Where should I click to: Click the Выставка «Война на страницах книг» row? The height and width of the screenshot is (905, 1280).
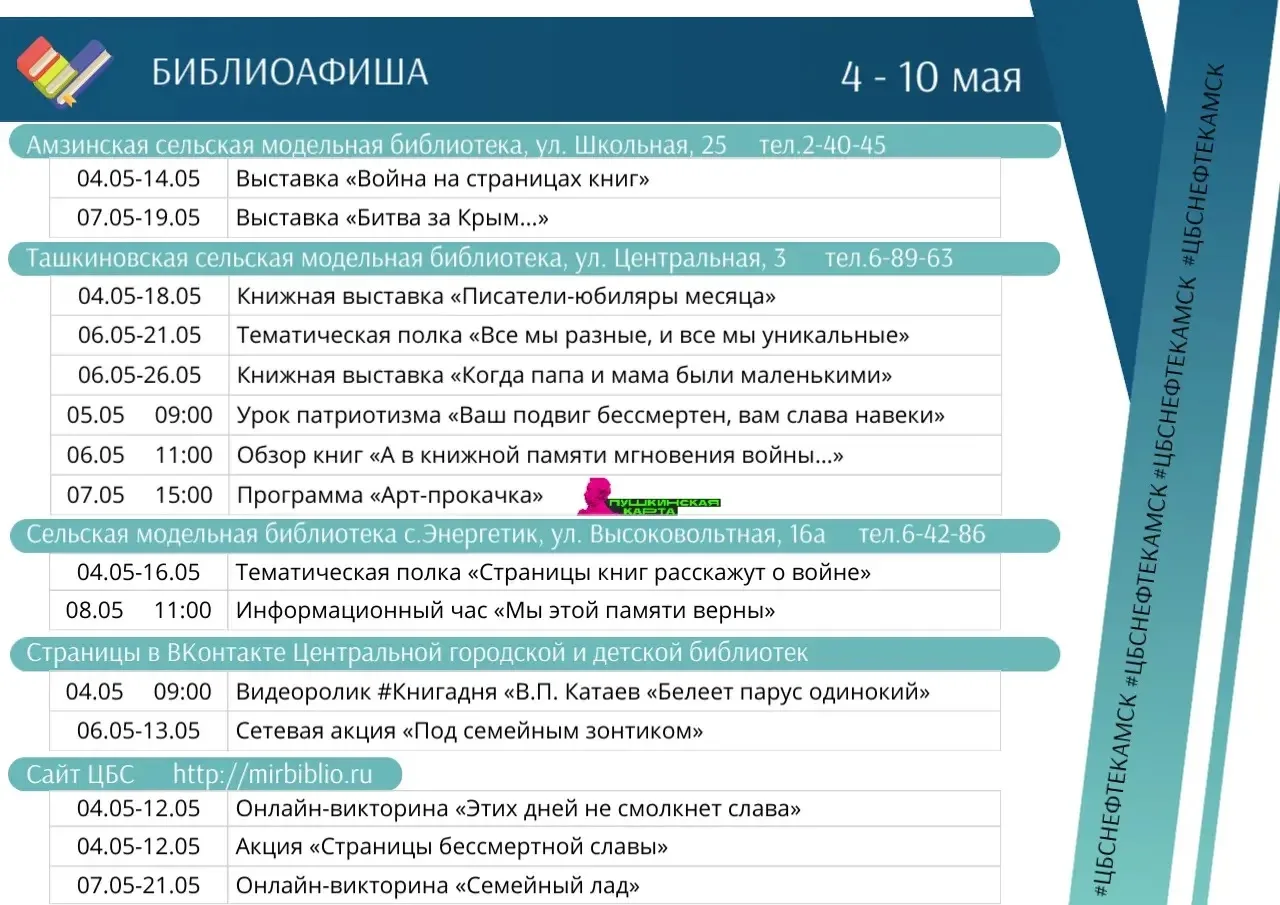(x=525, y=179)
